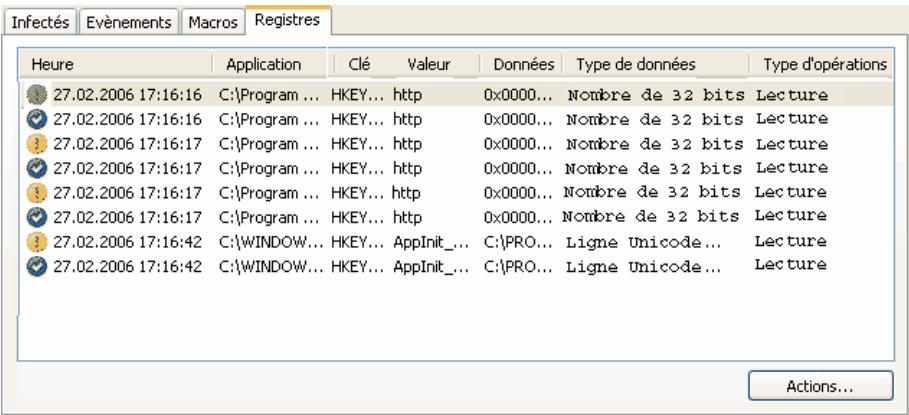Click http value in highlighted row
The width and height of the screenshot is (909, 415).
(x=408, y=96)
